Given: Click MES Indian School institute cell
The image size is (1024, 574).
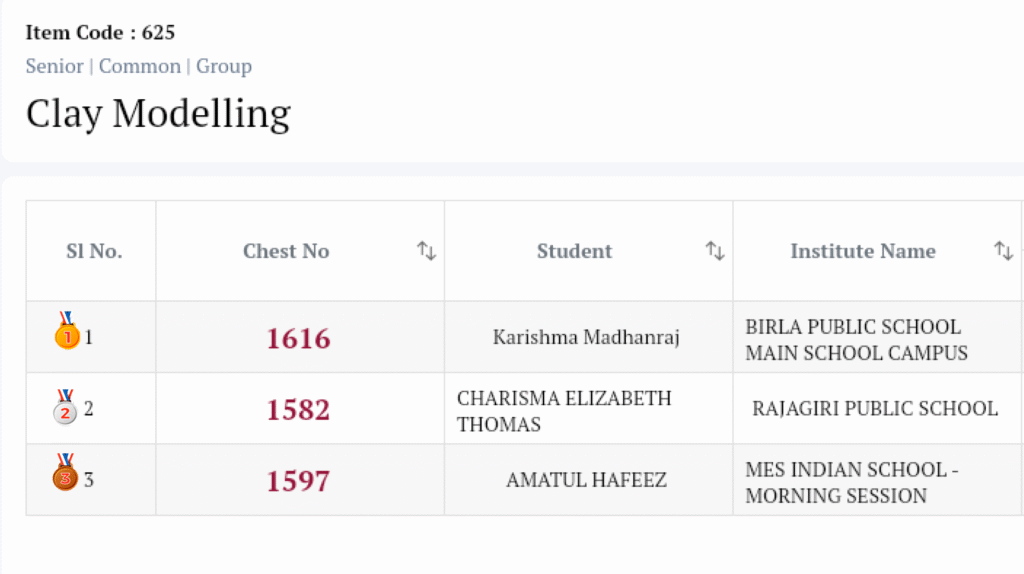Looking at the screenshot, I should (851, 482).
